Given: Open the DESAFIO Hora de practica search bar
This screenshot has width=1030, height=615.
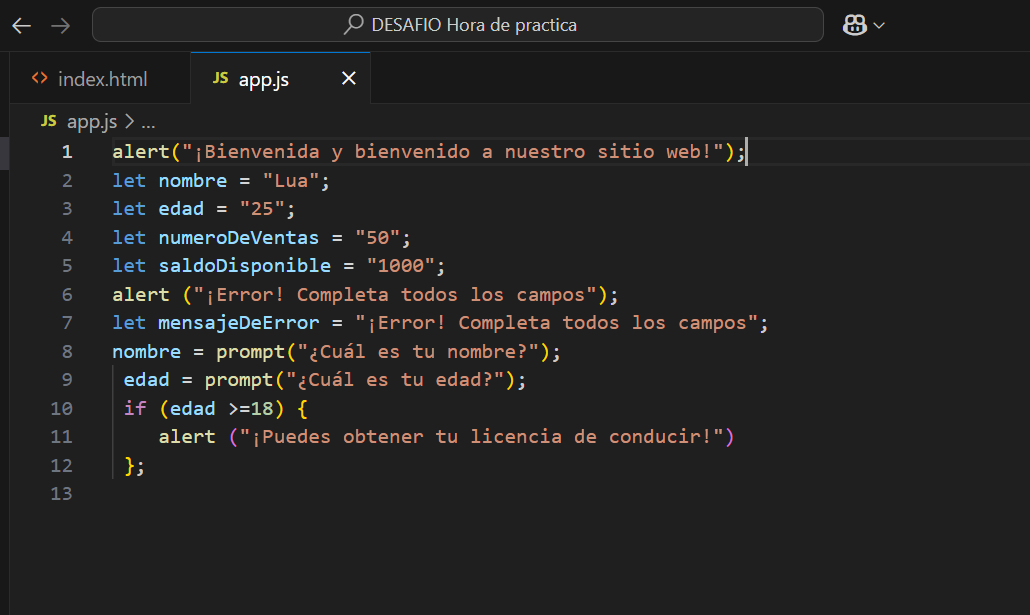Looking at the screenshot, I should pos(458,25).
